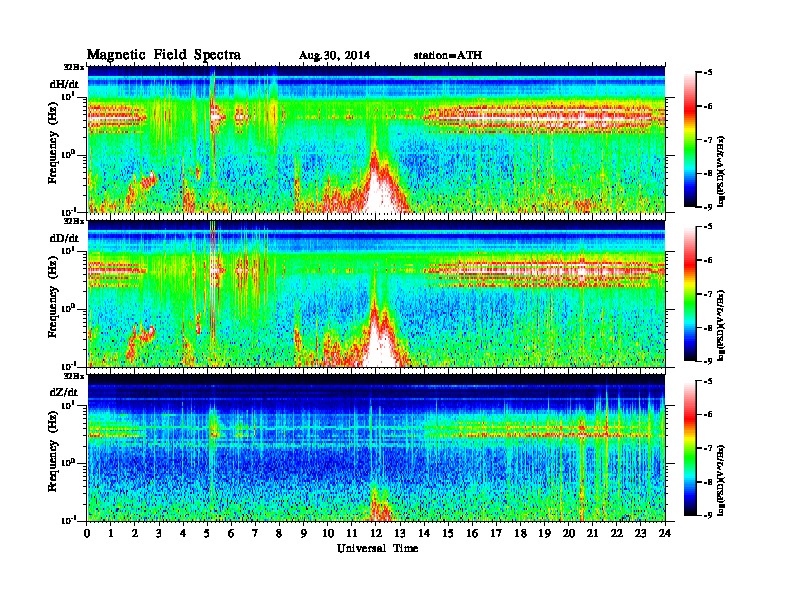Click the "32Hz" label above the dH/dt panel
792x612 pixels.
click(x=74, y=67)
